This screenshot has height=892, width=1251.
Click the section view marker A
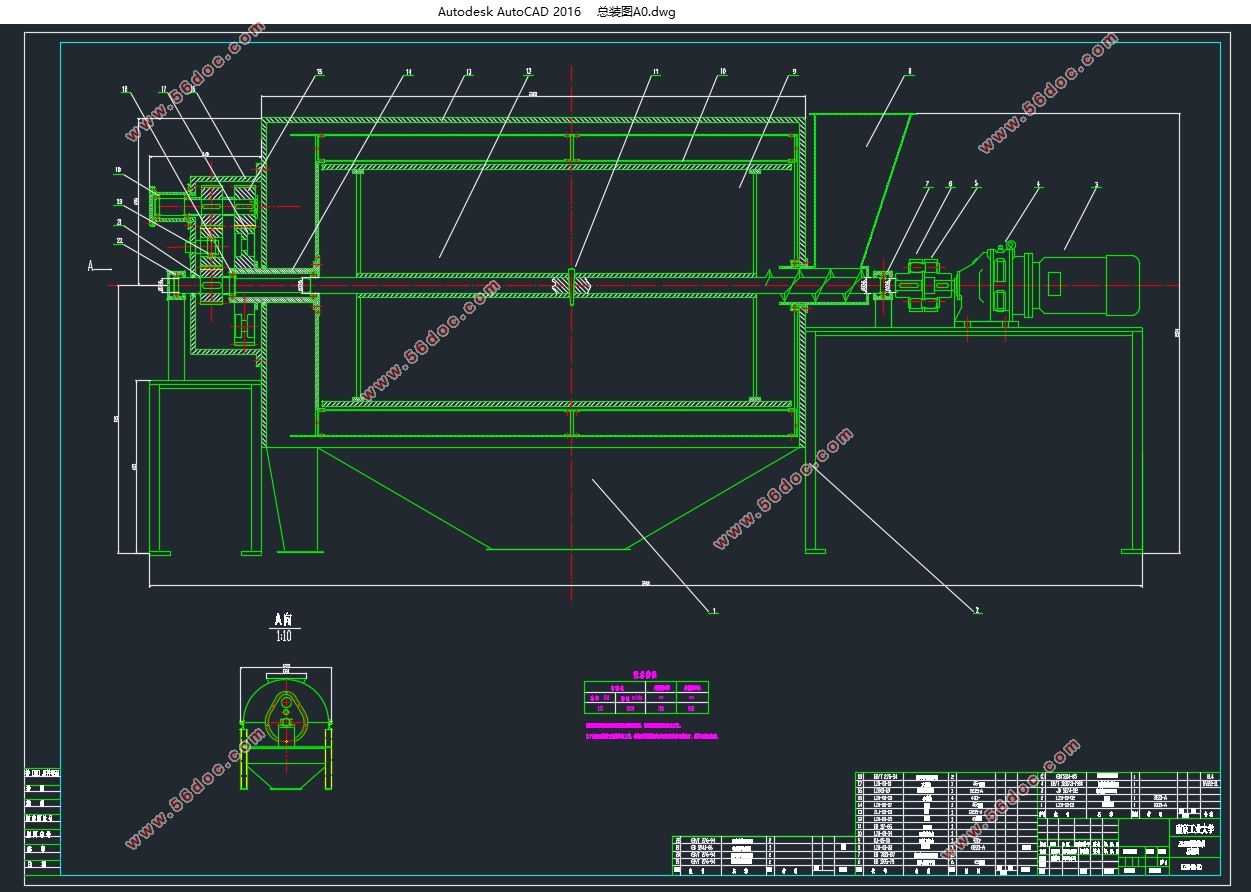[x=92, y=267]
